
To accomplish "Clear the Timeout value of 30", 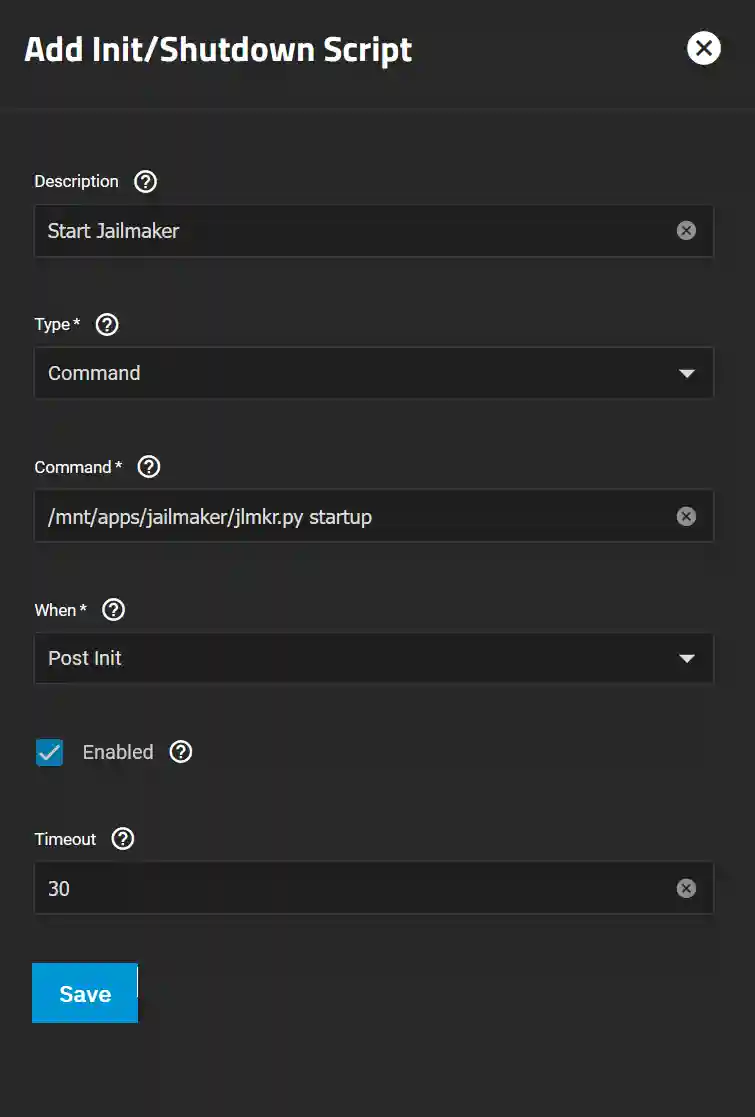I will (686, 888).
